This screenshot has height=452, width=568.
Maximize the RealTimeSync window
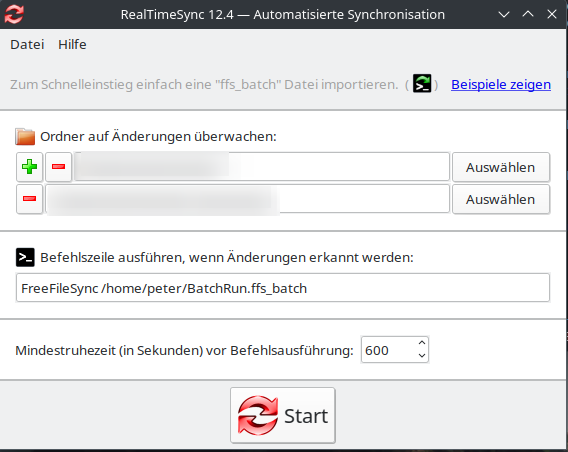tap(528, 14)
